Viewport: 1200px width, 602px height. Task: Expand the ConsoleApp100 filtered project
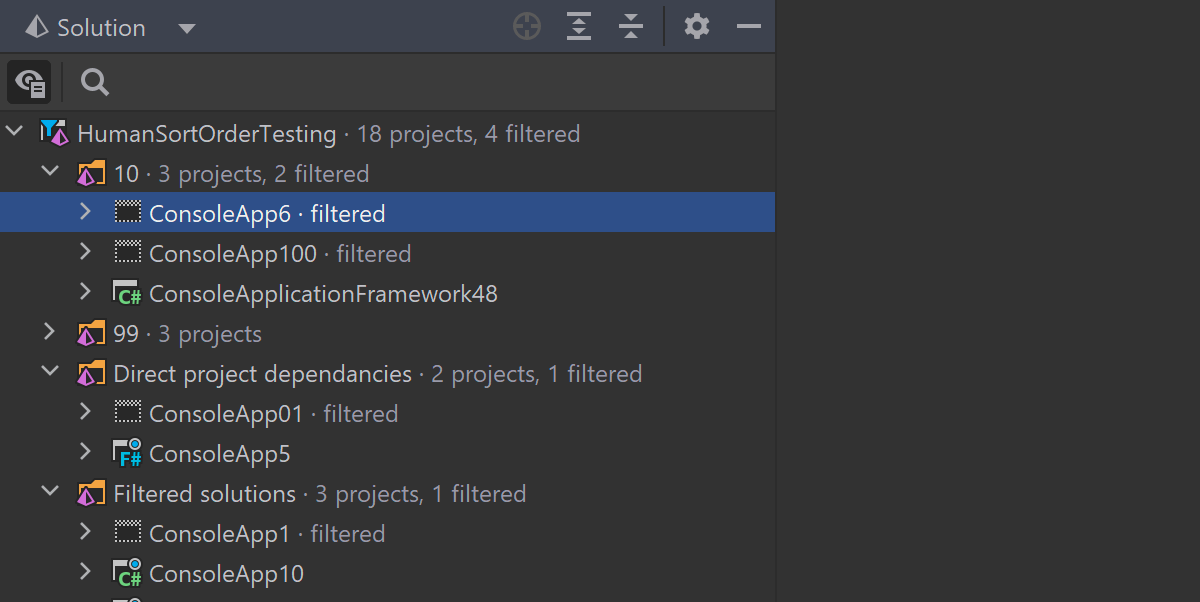[x=86, y=253]
